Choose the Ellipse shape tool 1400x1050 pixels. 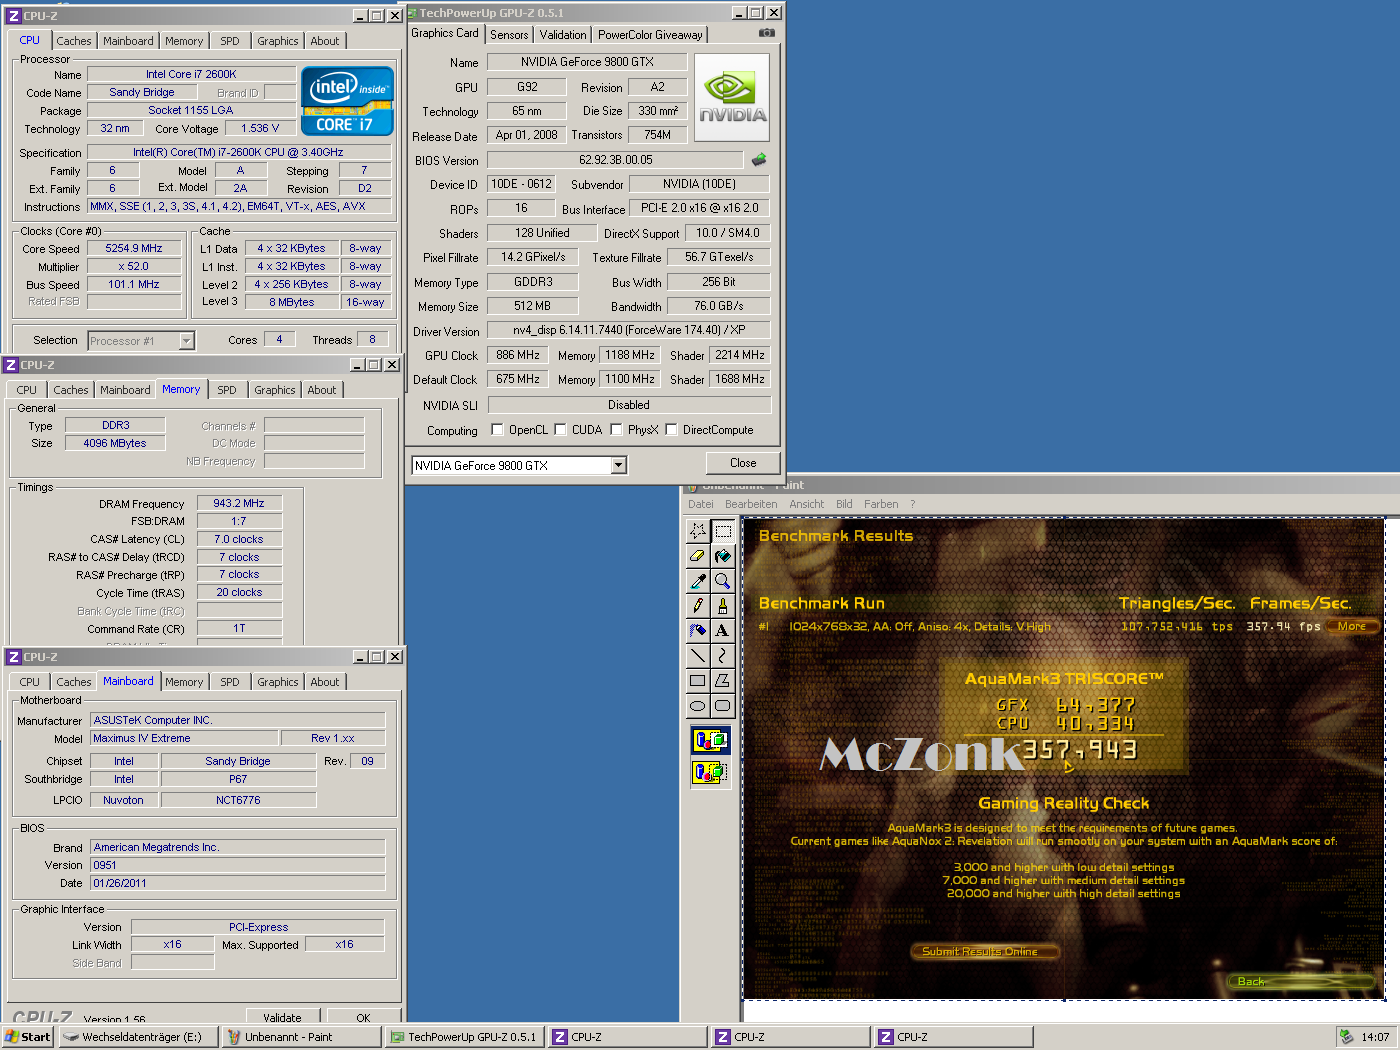[697, 706]
